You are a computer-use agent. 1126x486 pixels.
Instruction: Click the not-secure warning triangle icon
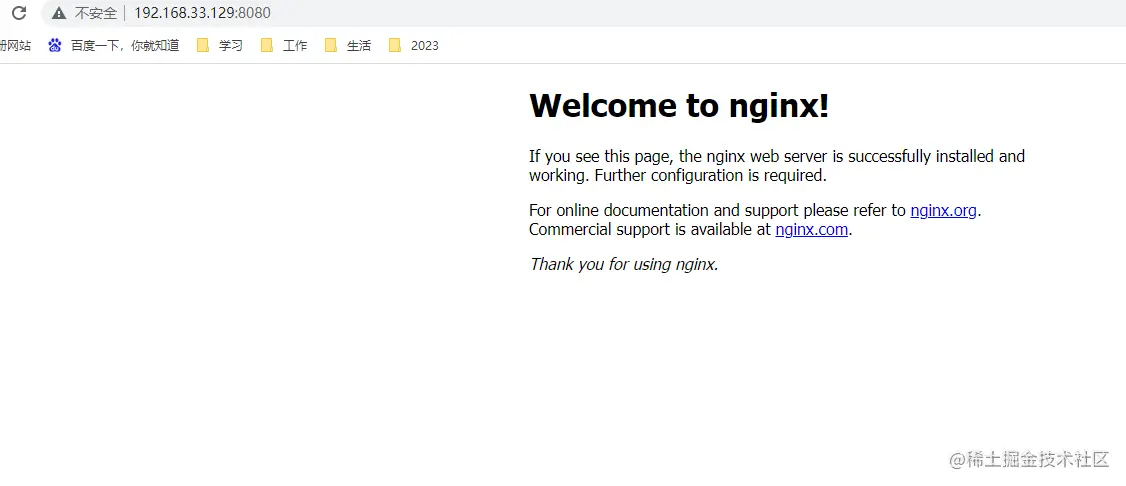tap(59, 13)
